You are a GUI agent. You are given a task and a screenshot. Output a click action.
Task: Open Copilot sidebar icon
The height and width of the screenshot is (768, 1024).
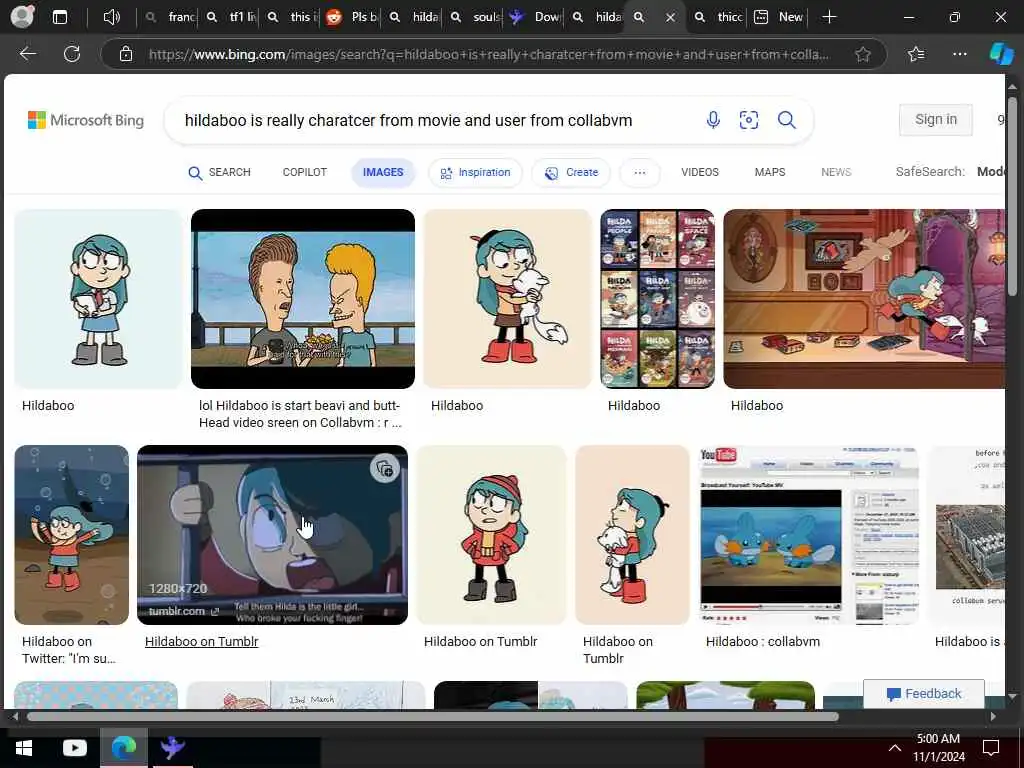(1001, 54)
